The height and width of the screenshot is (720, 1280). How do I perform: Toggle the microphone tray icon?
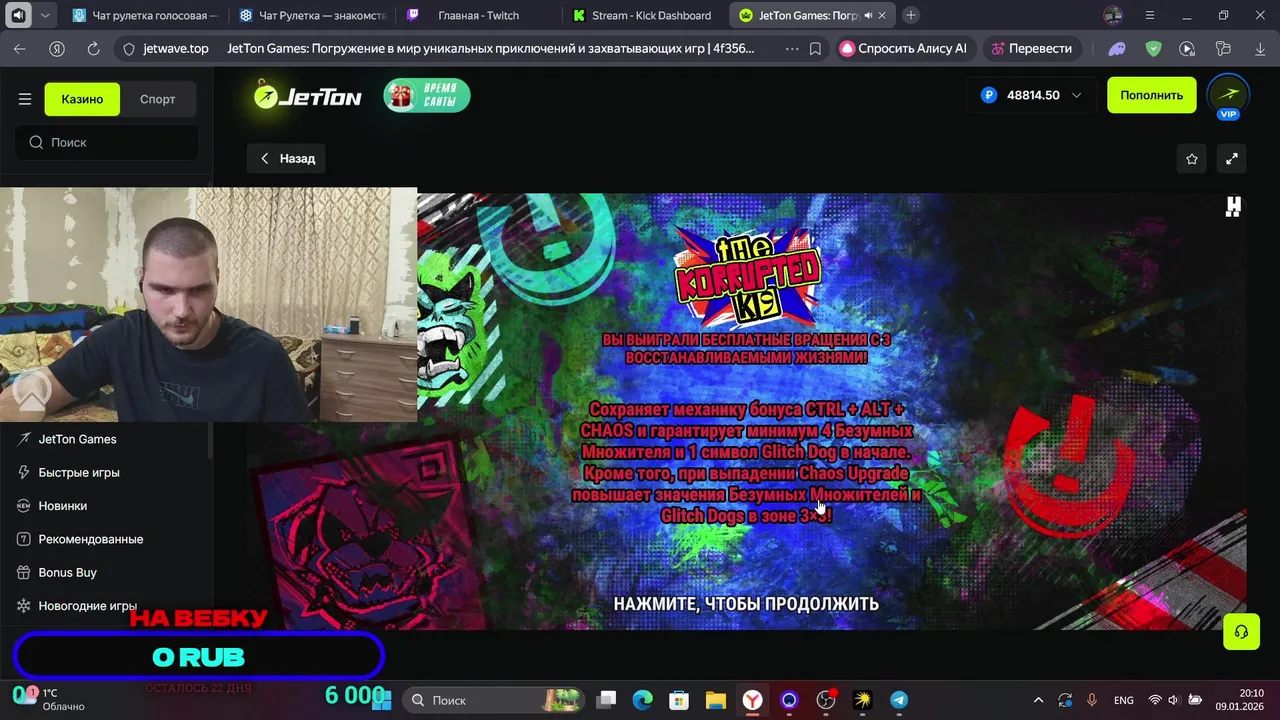pos(1092,700)
